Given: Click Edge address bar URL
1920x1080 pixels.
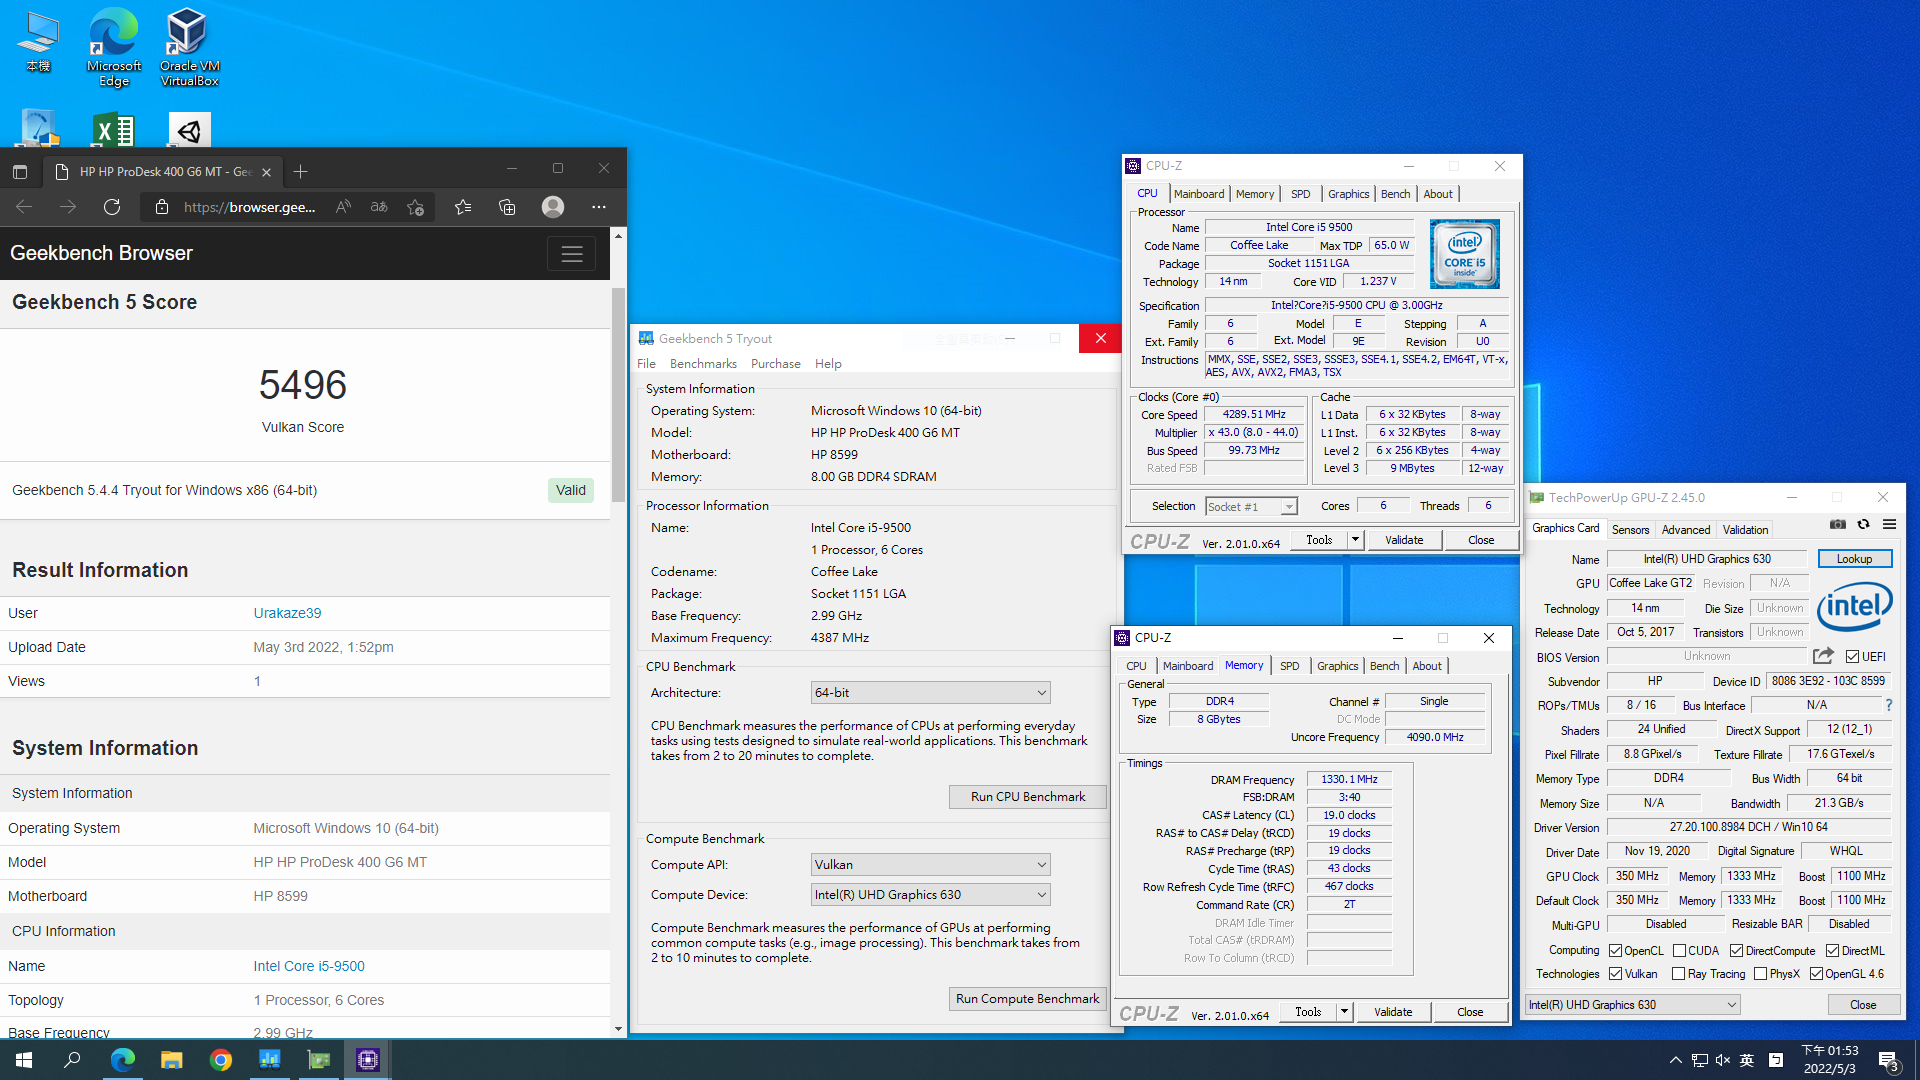Looking at the screenshot, I should [249, 207].
